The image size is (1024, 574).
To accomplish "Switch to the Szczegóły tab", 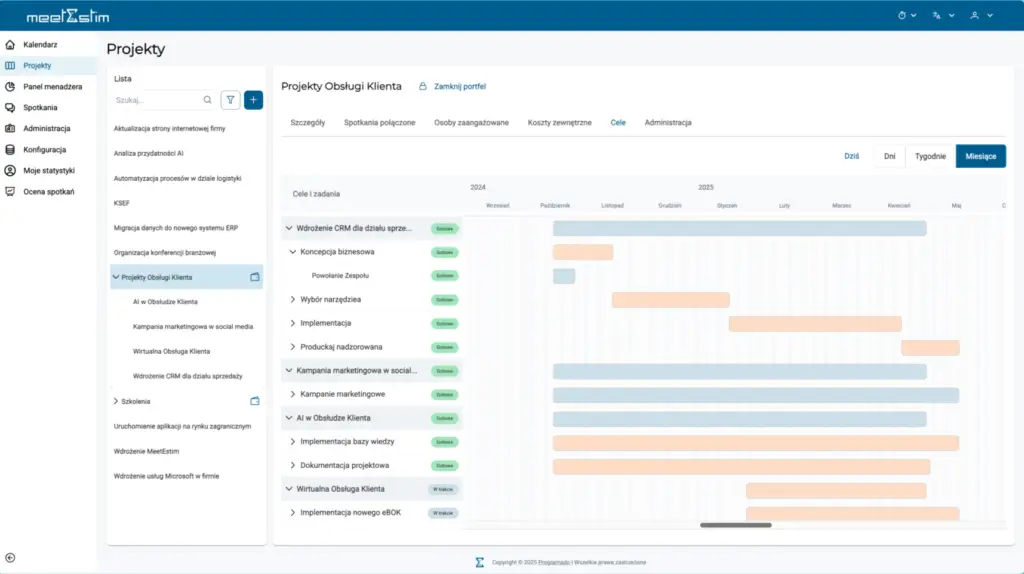I will (x=307, y=122).
